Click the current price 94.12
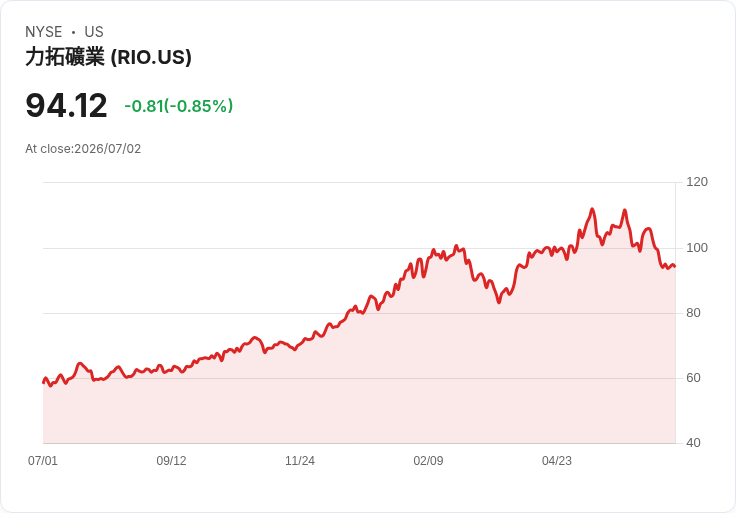Screen dimensions: 736x513 66,106
